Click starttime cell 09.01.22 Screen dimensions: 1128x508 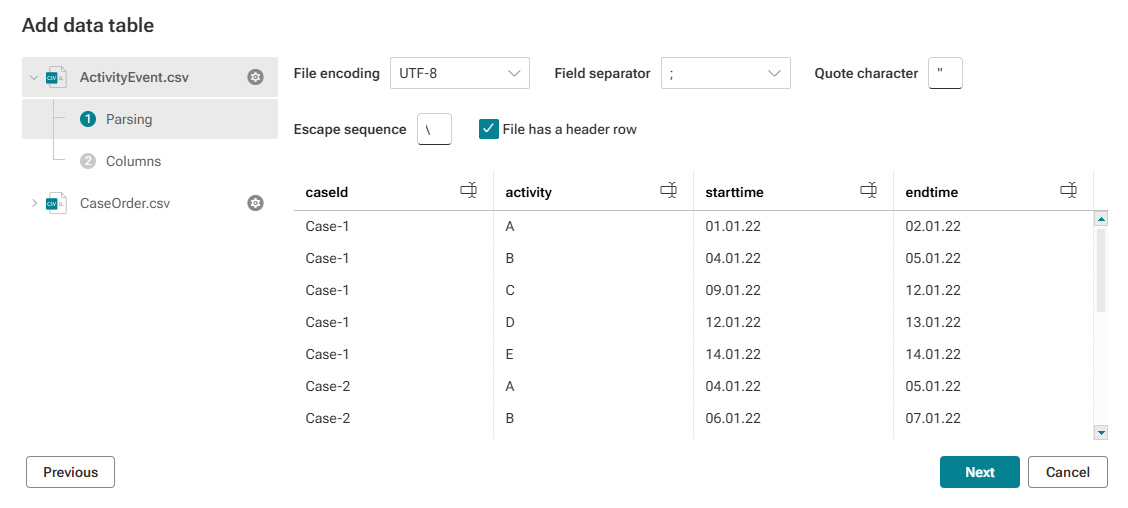click(733, 290)
